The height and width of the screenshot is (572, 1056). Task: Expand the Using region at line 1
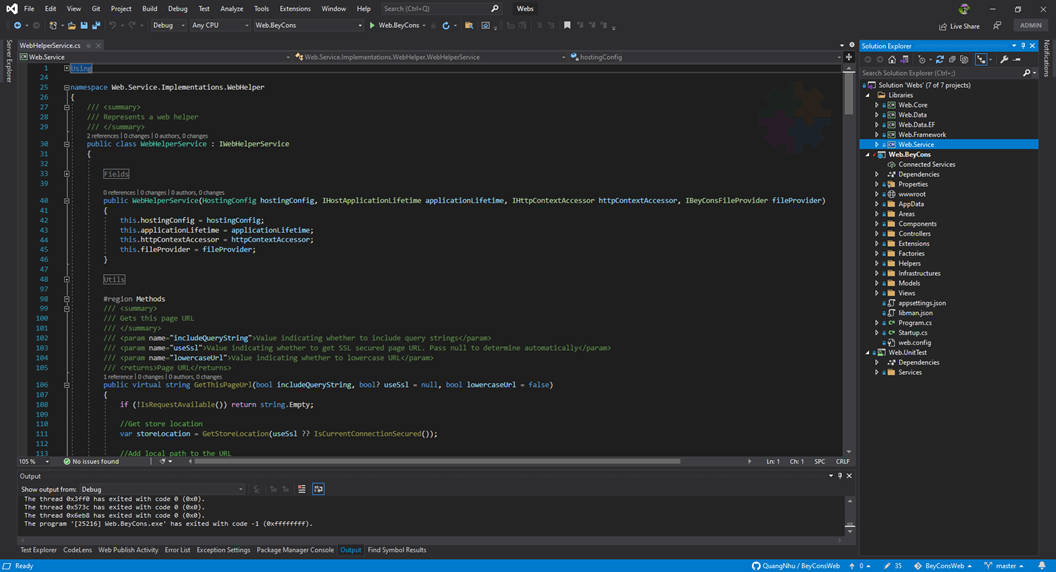pyautogui.click(x=67, y=69)
